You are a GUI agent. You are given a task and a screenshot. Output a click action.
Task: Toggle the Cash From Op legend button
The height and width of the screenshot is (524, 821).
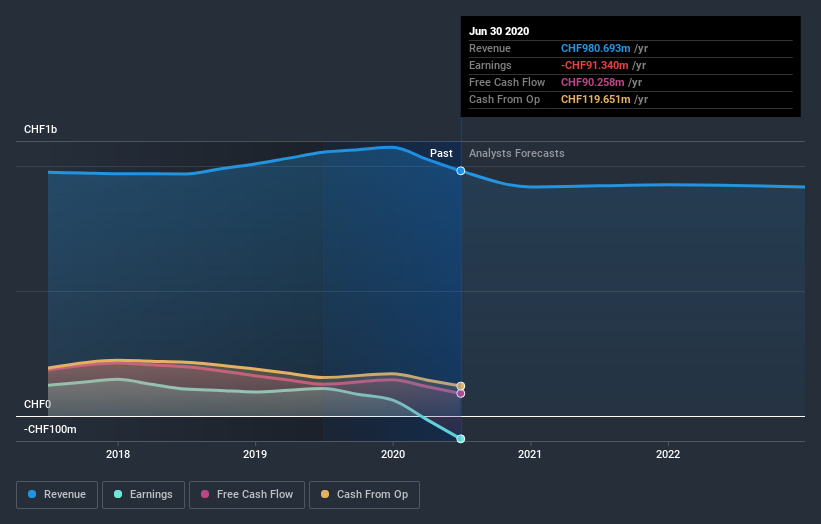(364, 495)
